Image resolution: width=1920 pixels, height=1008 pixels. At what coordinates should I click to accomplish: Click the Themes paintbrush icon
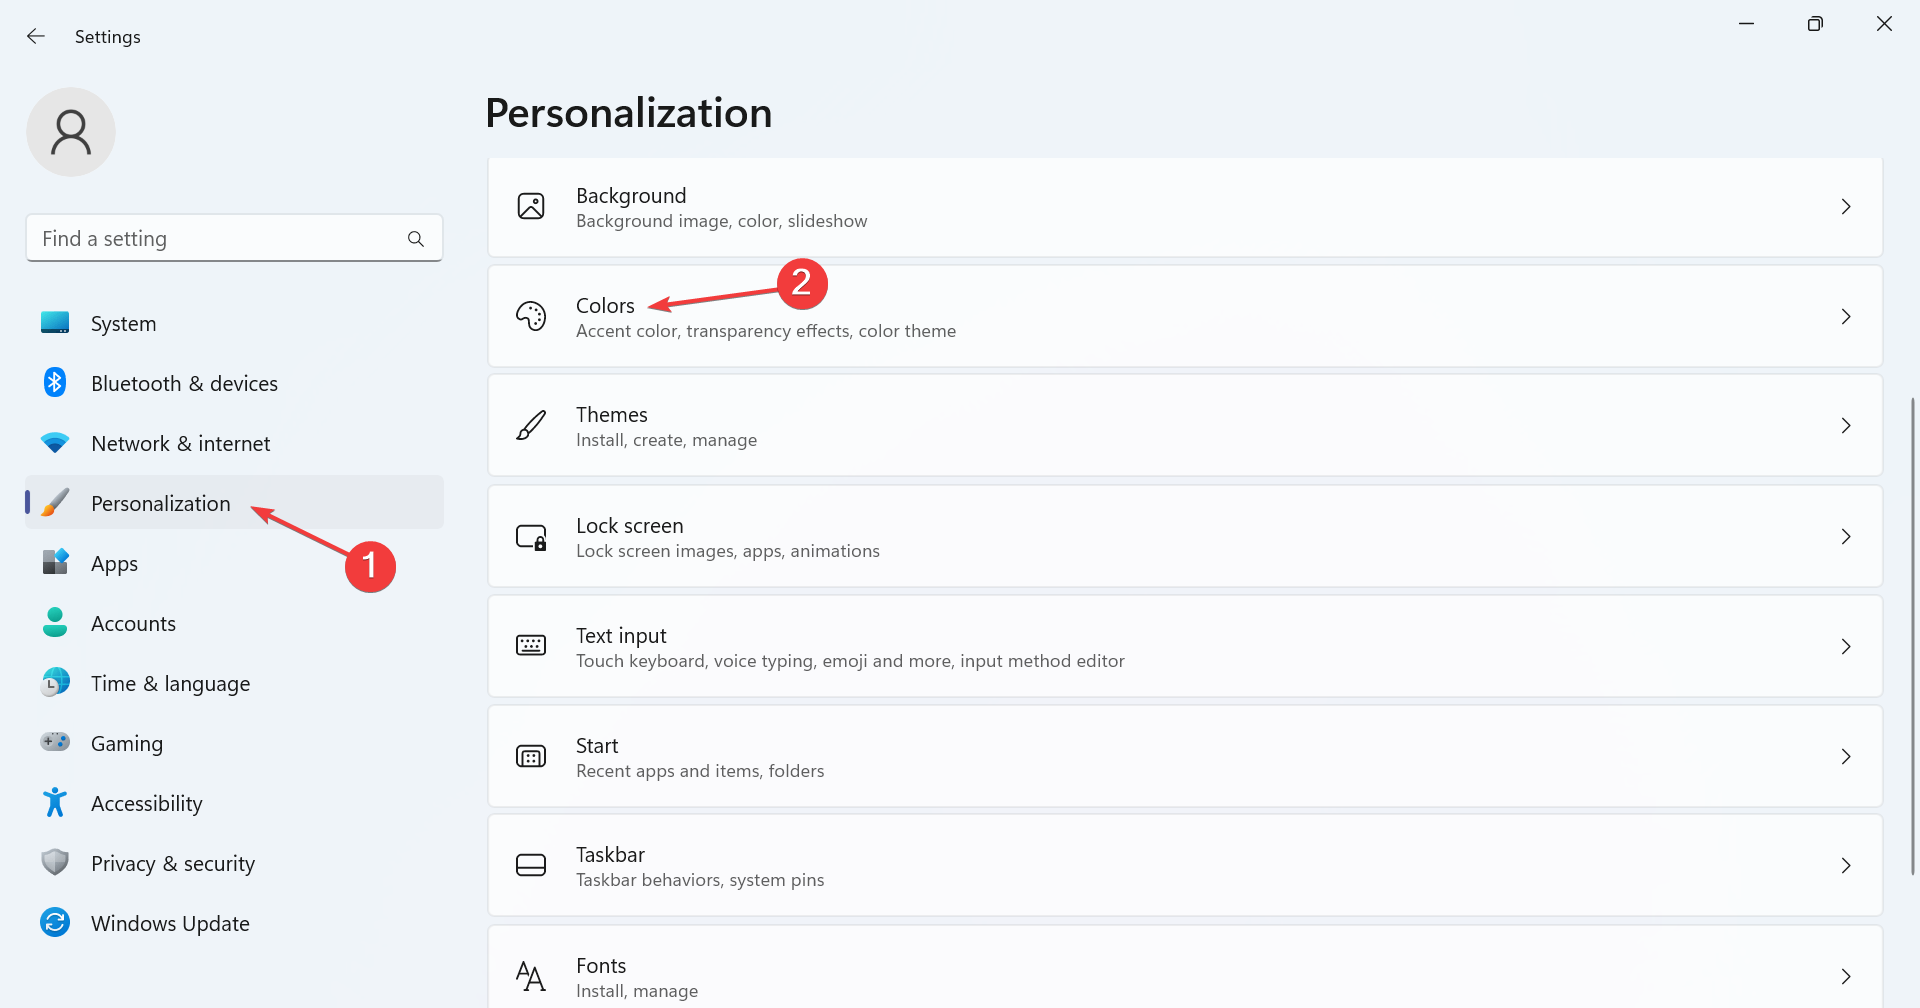pyautogui.click(x=531, y=426)
